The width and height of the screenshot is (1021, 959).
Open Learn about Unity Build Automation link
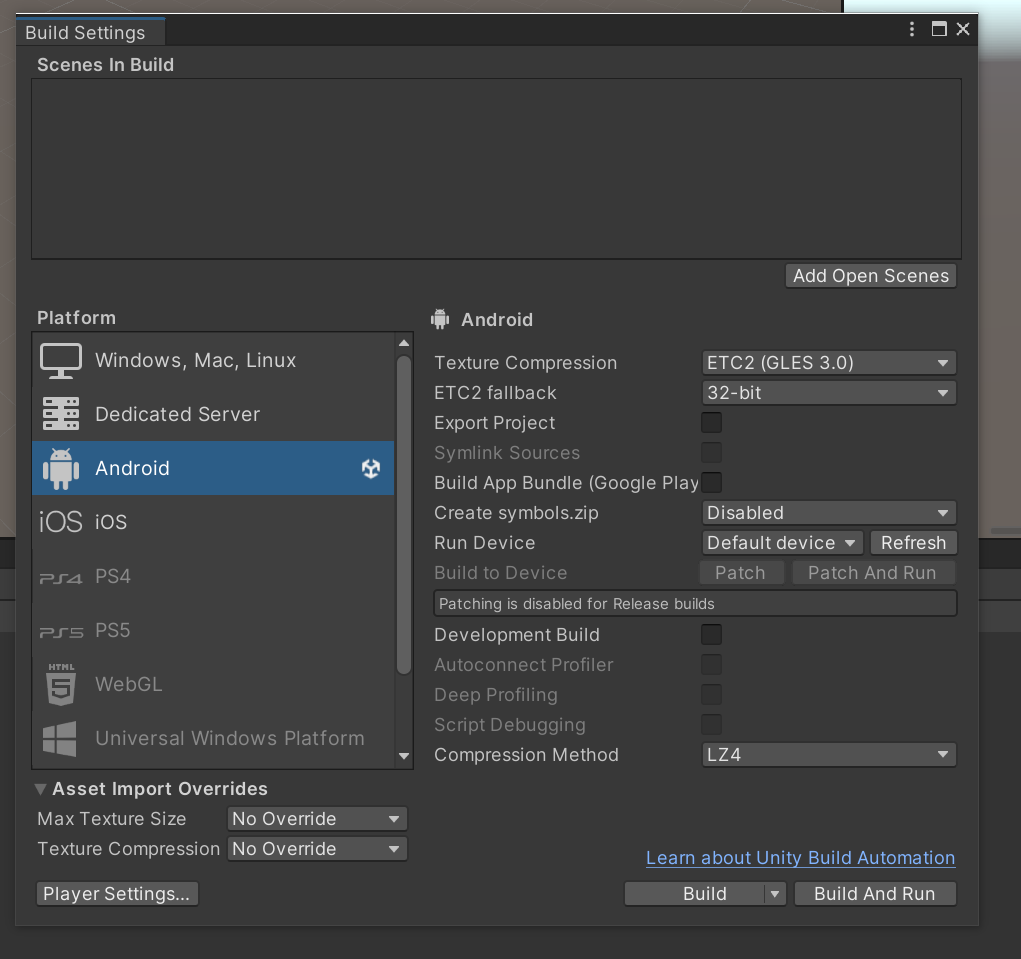pos(800,857)
